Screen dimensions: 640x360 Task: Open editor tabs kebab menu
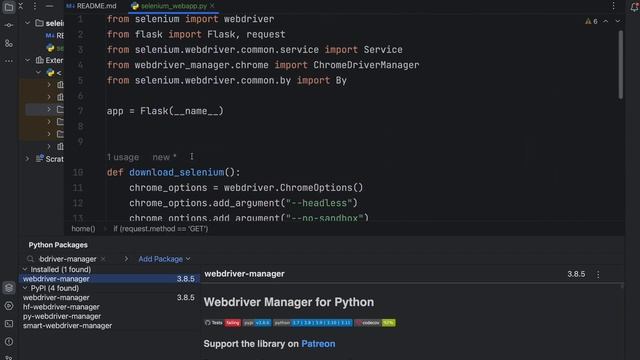613,6
